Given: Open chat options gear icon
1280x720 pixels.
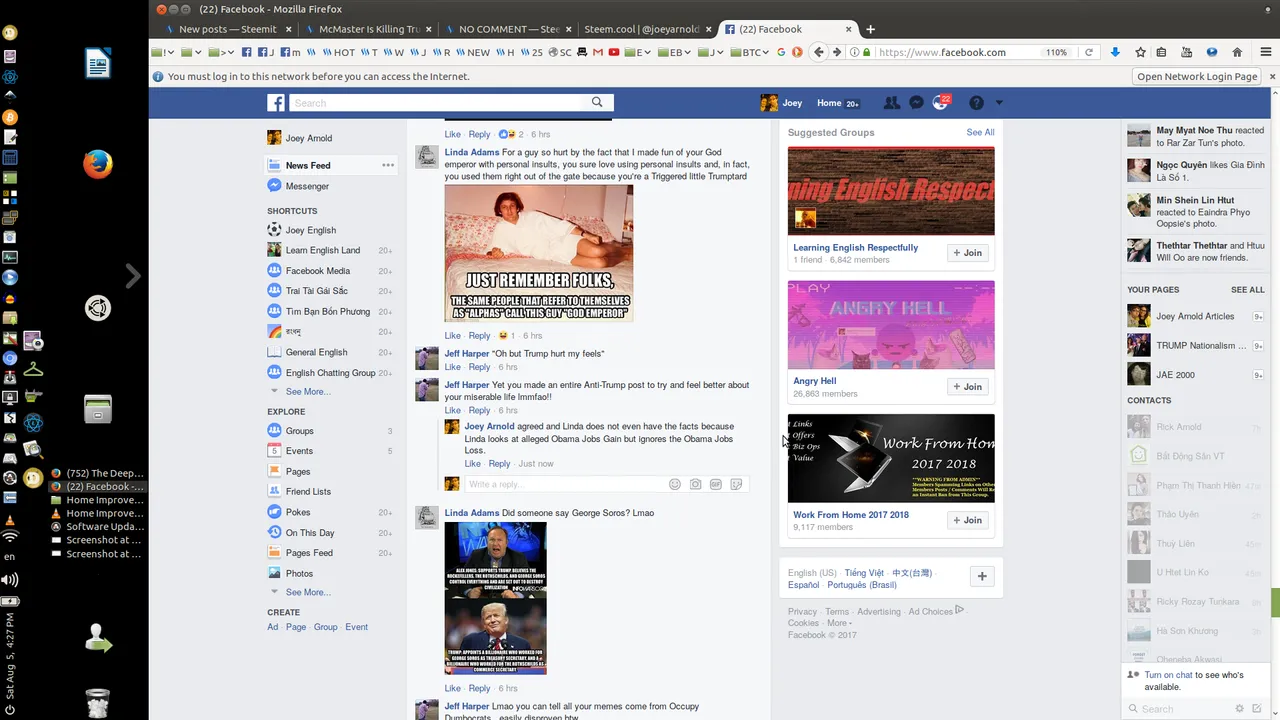Looking at the screenshot, I should click(1240, 708).
